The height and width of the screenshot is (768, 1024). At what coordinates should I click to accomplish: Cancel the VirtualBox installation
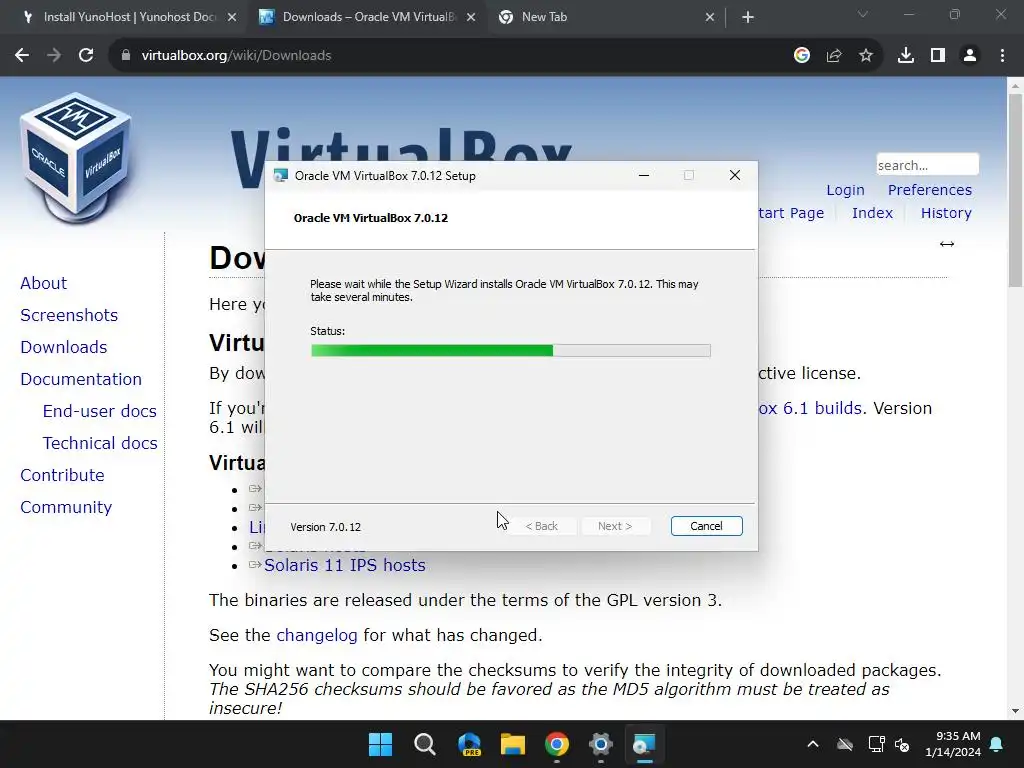[707, 526]
